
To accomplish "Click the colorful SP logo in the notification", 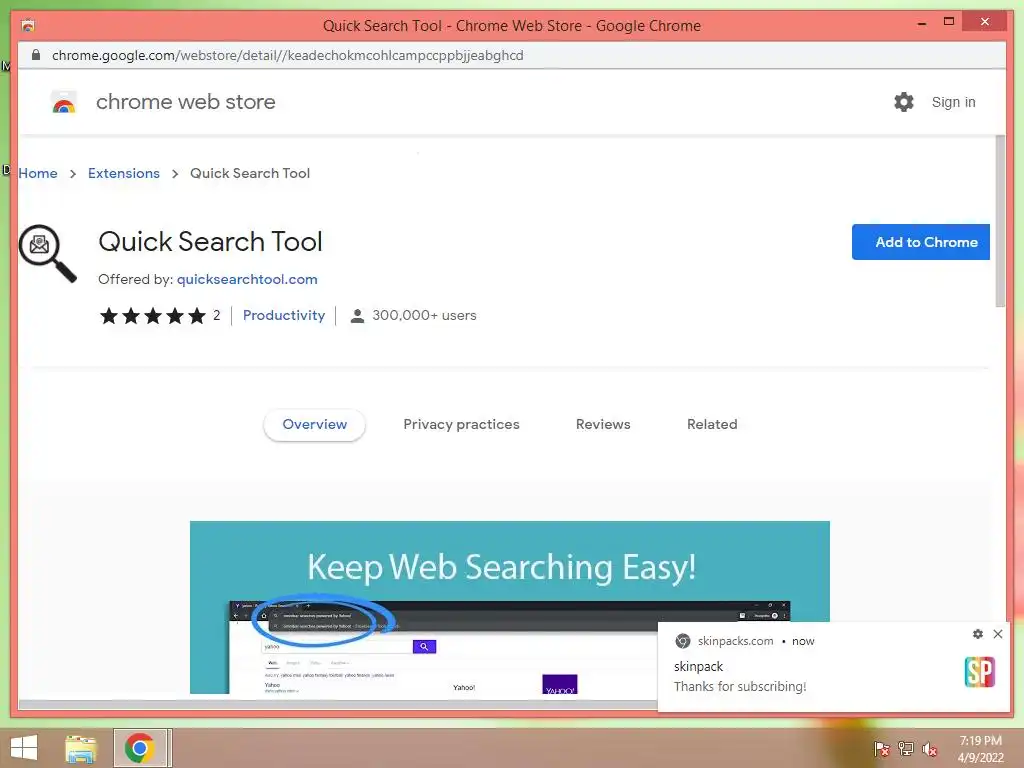I will [x=980, y=671].
